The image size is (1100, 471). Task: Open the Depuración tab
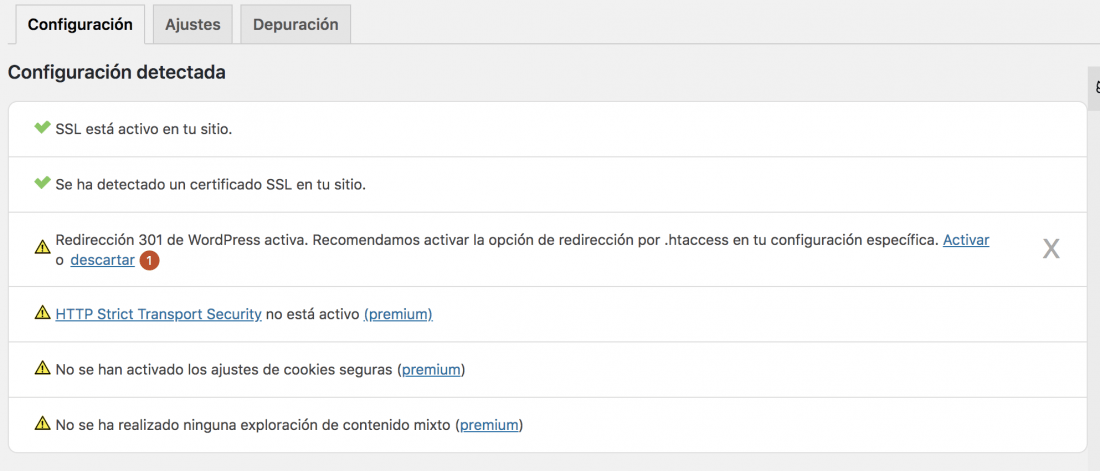295,25
